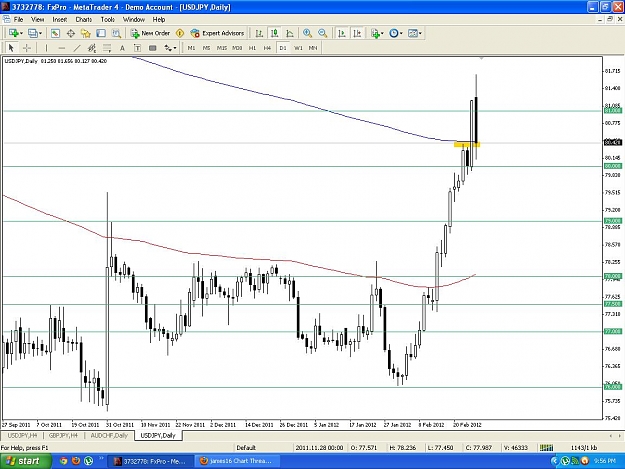Open the Navigator favorites icon
This screenshot has height=469, width=625.
(86, 33)
